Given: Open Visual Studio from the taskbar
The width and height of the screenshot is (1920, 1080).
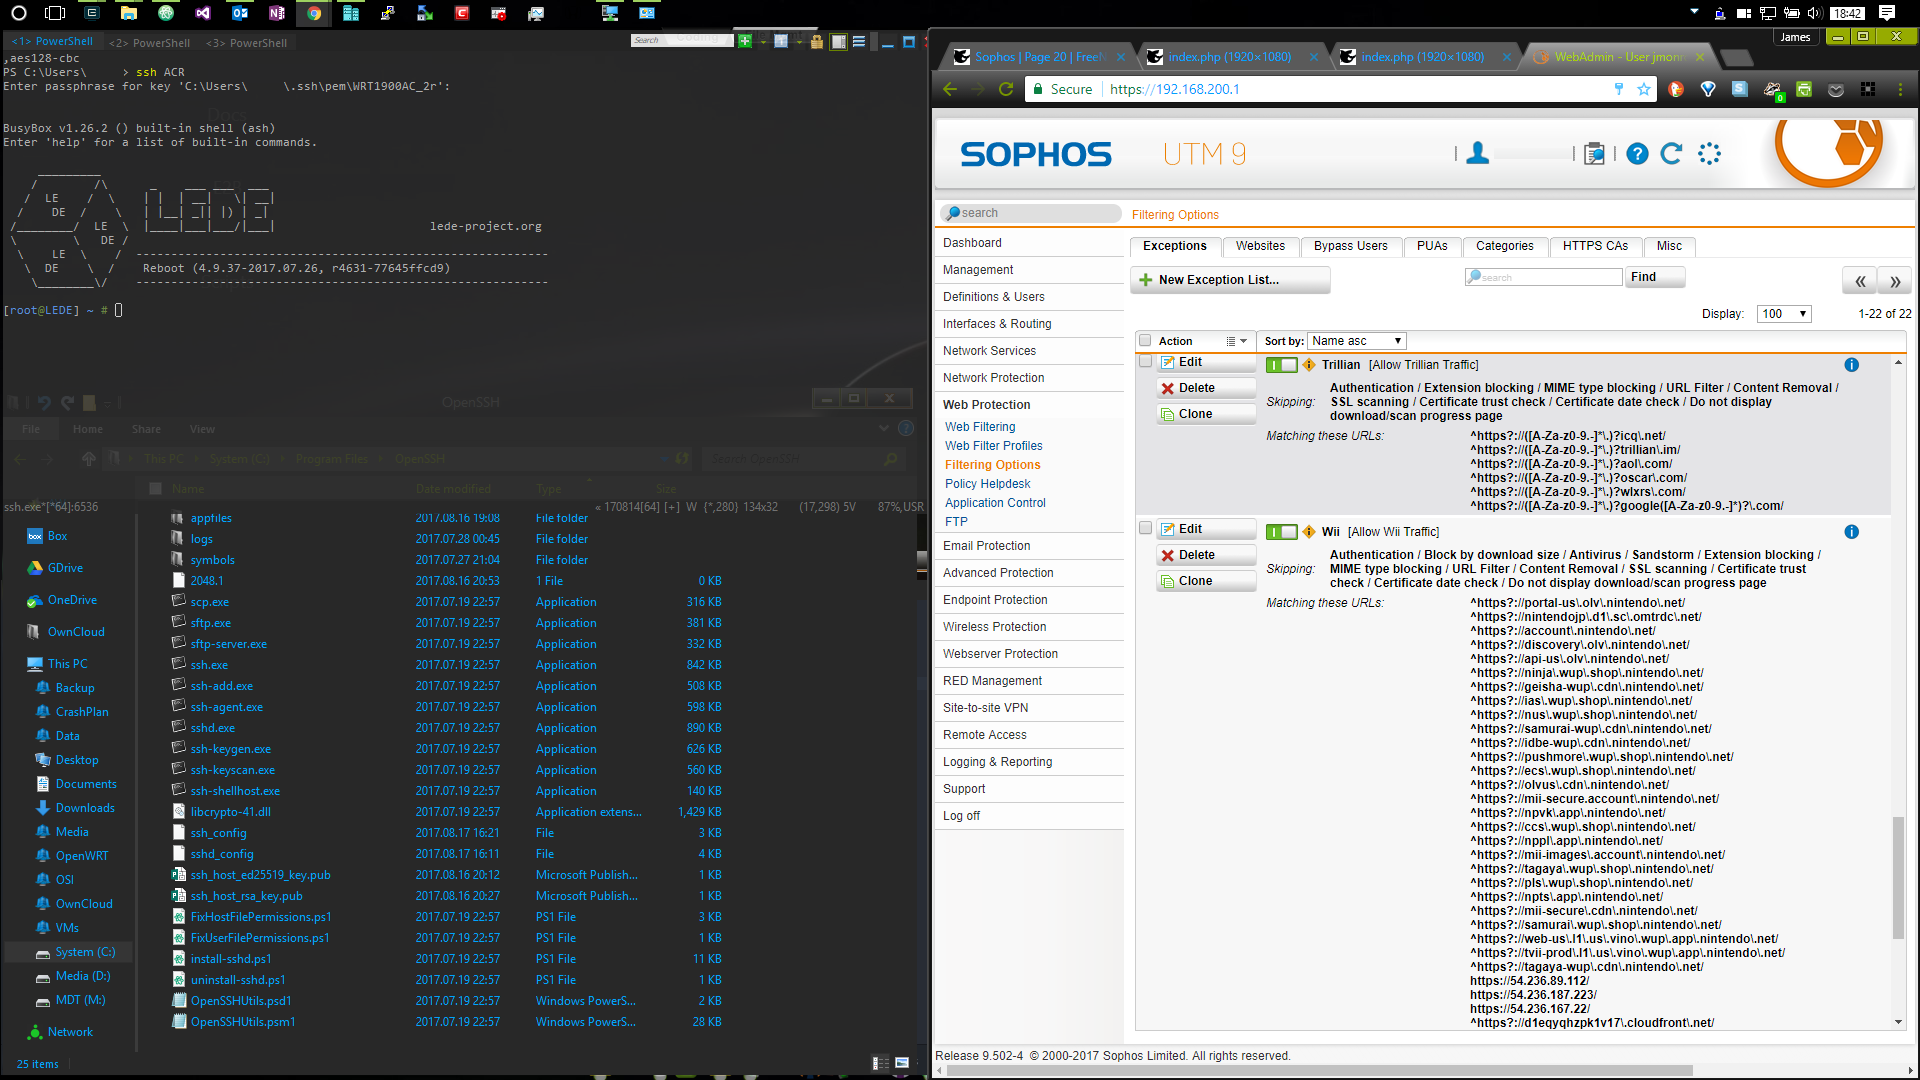Looking at the screenshot, I should (x=203, y=13).
